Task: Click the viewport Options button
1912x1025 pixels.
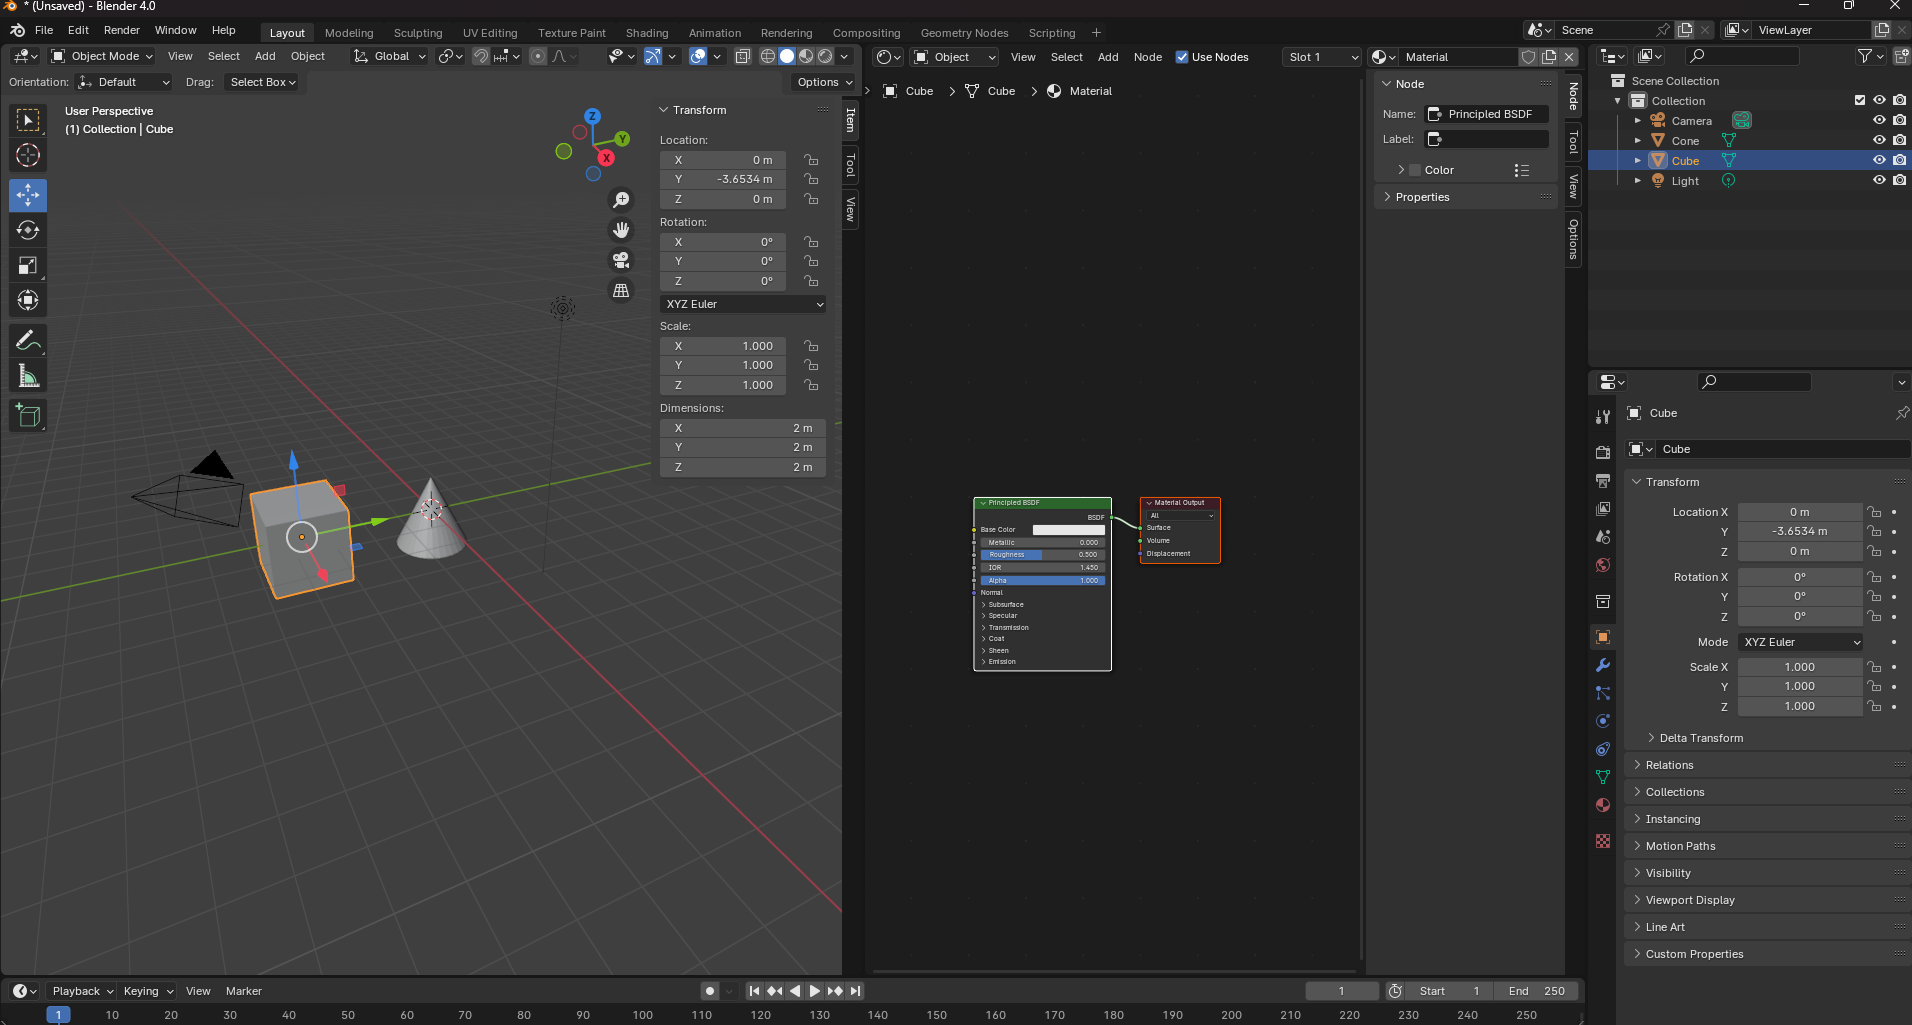Action: (x=824, y=82)
